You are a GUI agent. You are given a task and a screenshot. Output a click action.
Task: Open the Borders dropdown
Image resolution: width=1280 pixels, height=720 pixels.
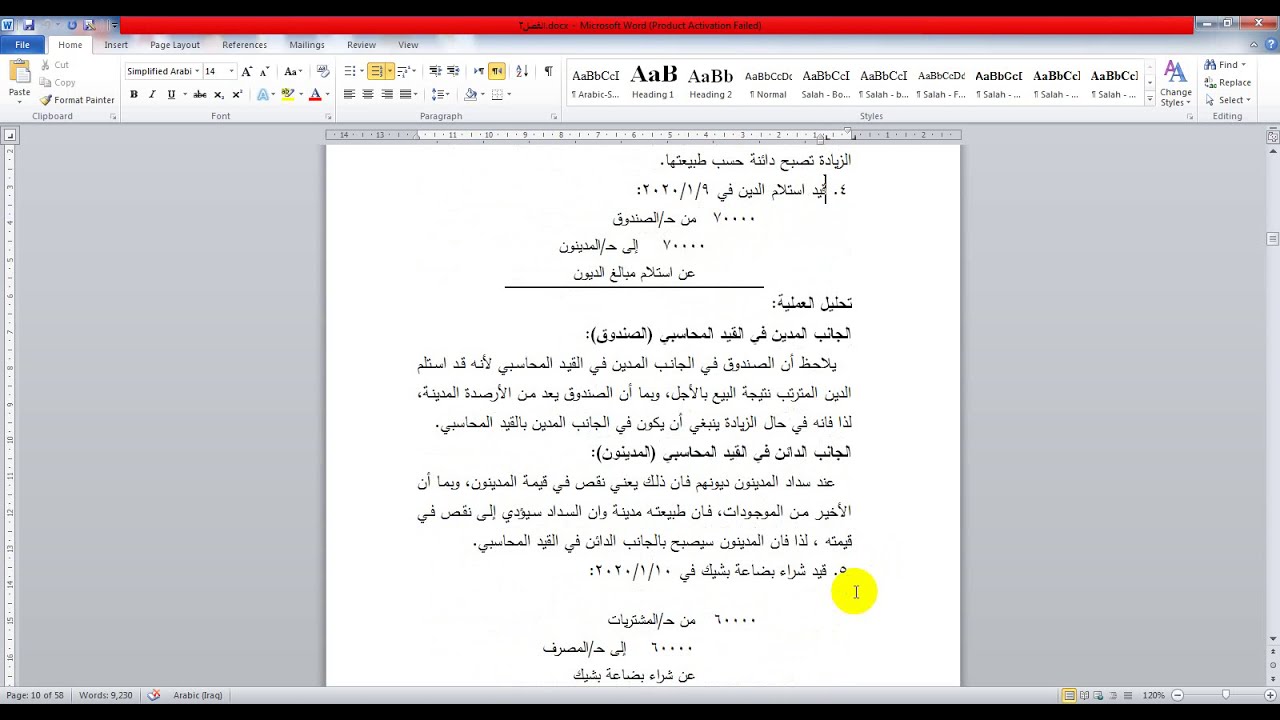coord(509,94)
